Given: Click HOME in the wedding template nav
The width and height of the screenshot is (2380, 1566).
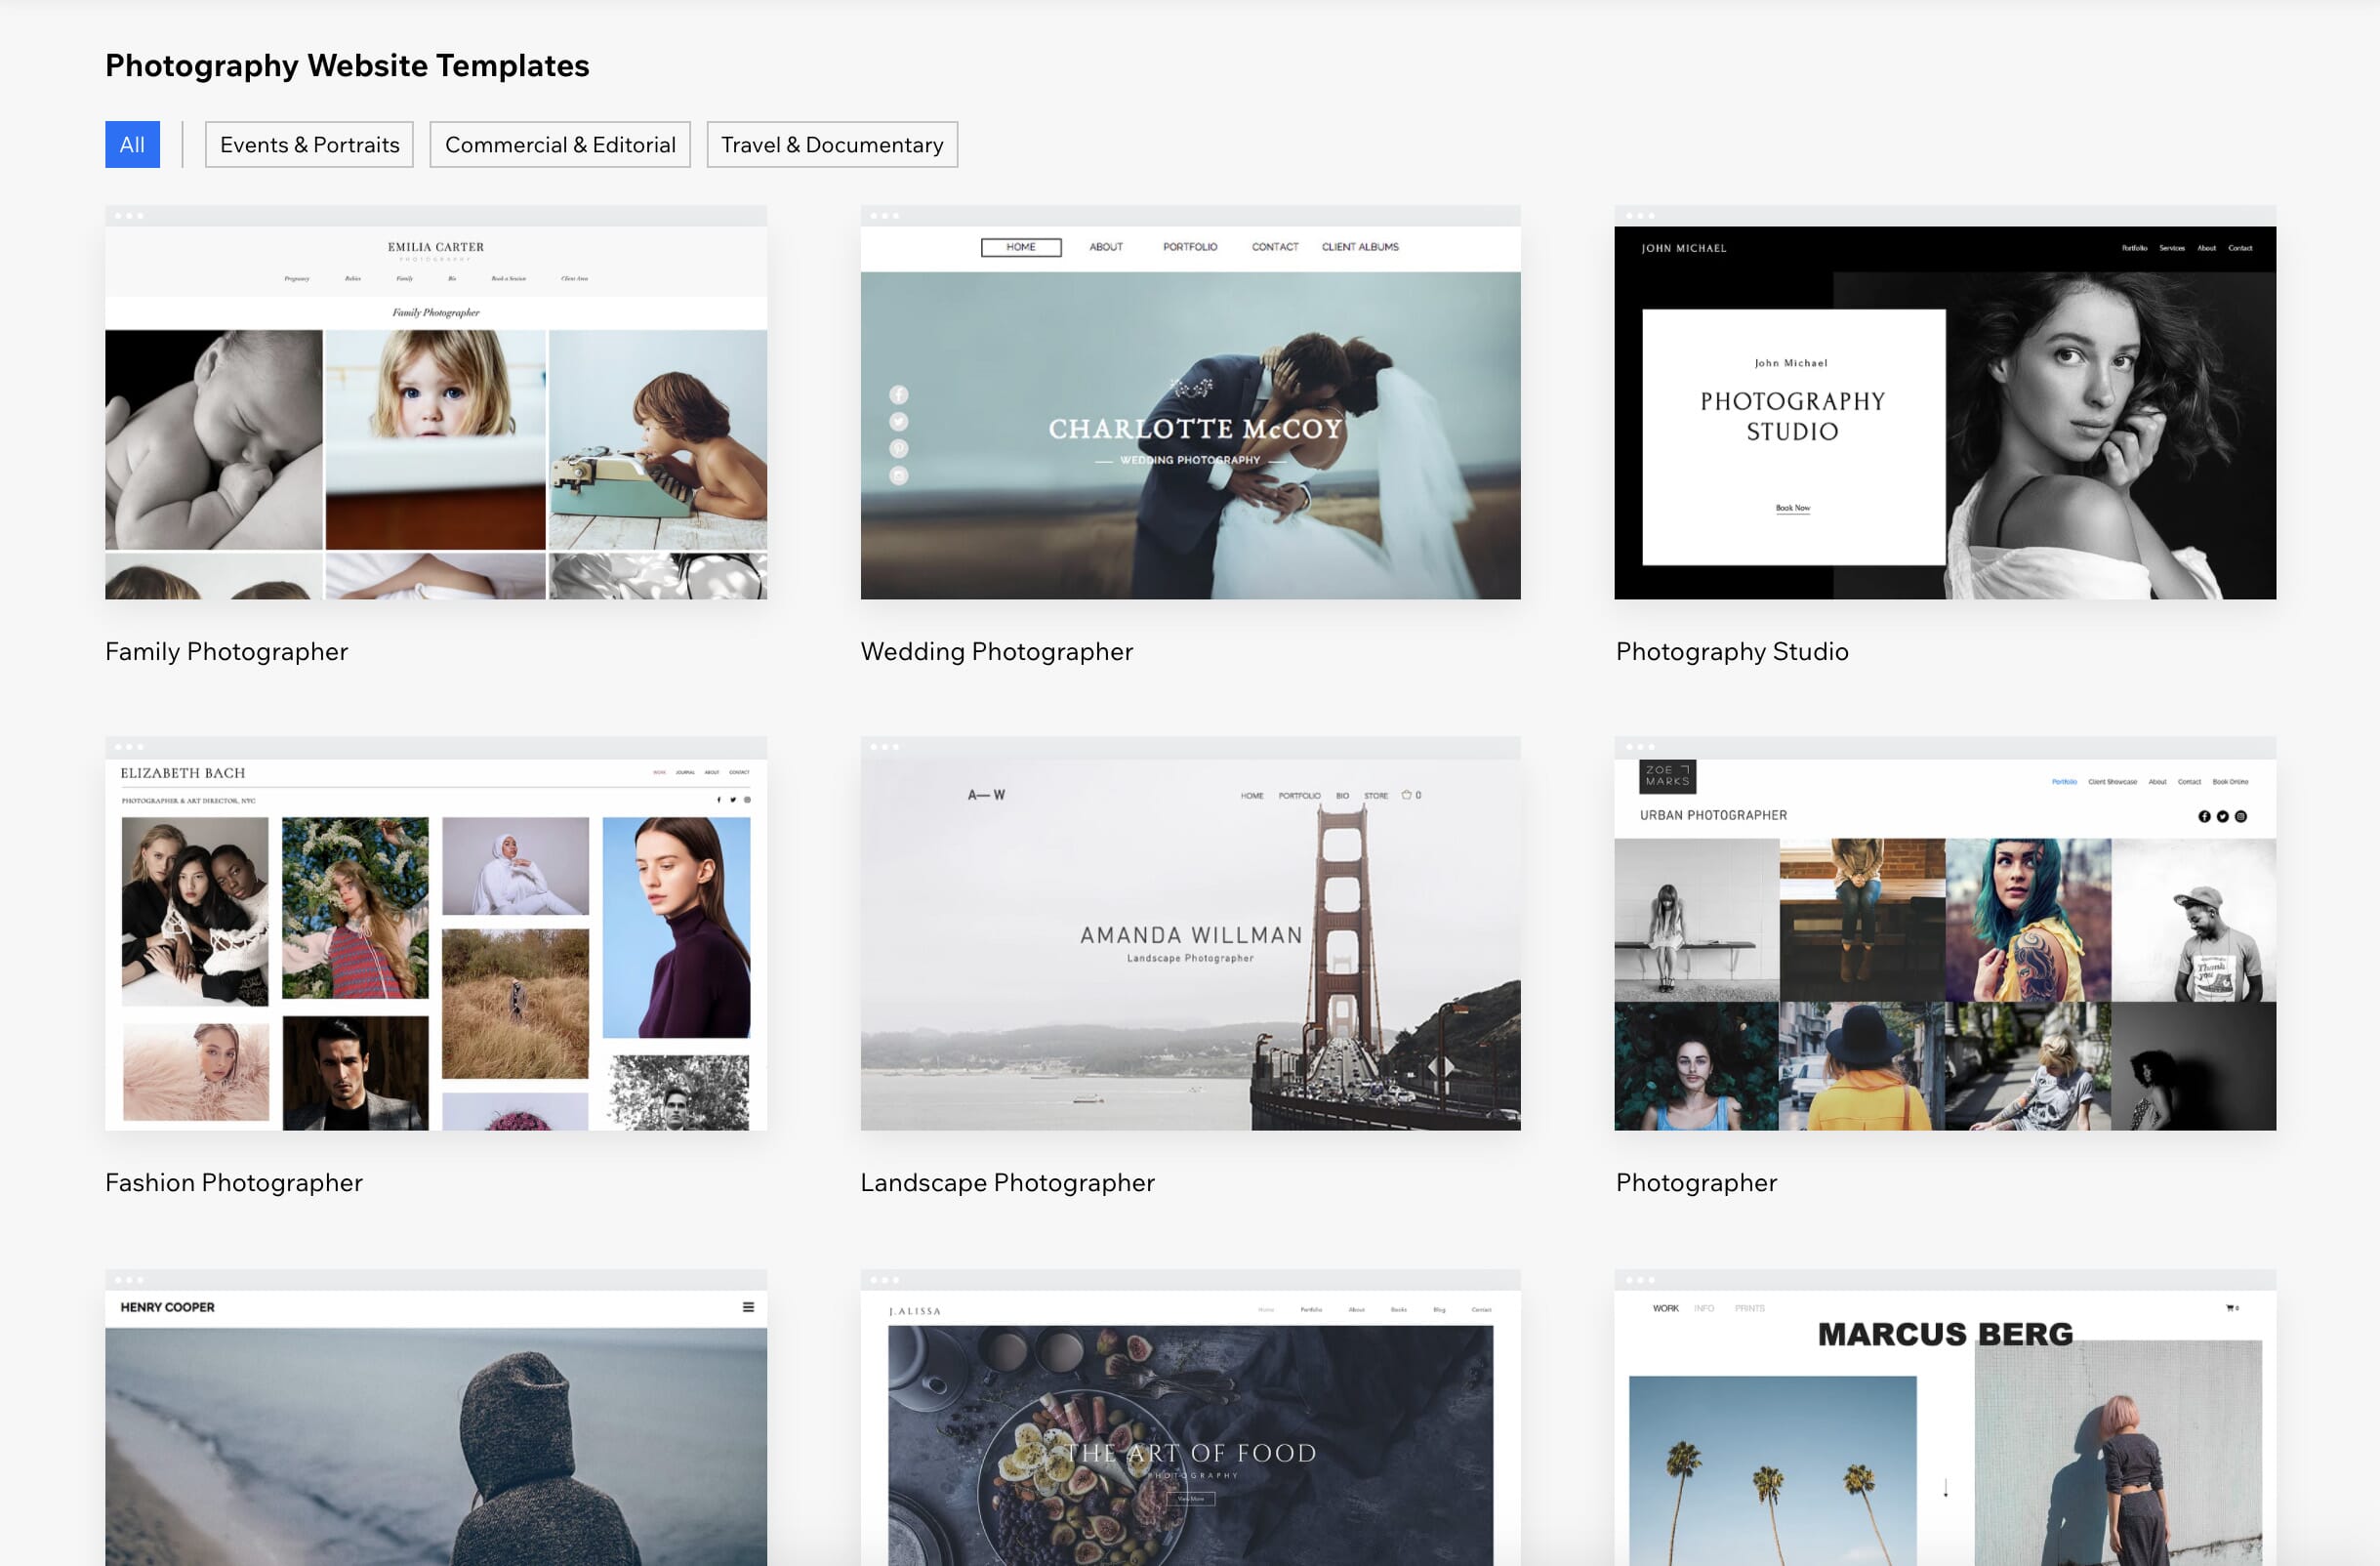Looking at the screenshot, I should (x=1021, y=247).
